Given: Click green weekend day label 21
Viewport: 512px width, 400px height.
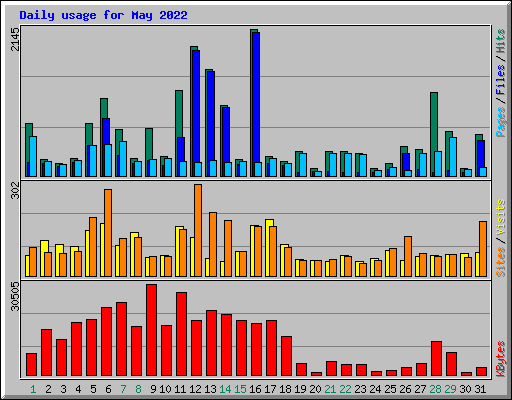Looking at the screenshot, I should pos(330,389).
